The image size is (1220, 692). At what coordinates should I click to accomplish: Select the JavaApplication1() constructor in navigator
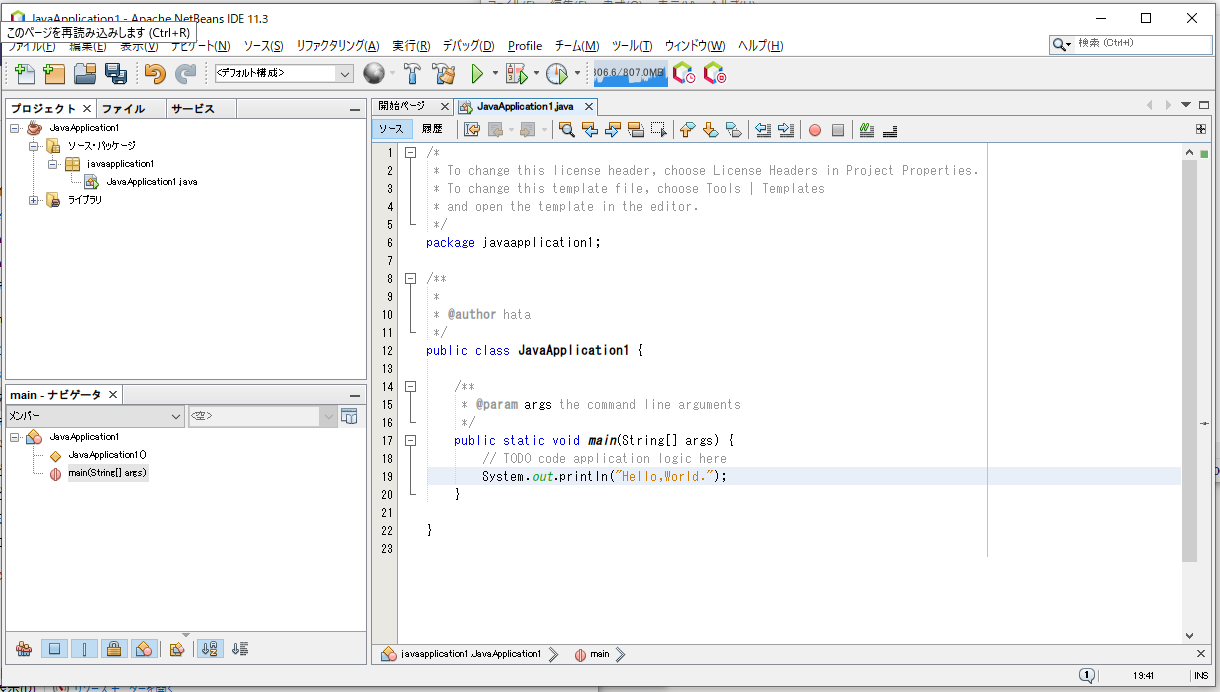[x=107, y=455]
